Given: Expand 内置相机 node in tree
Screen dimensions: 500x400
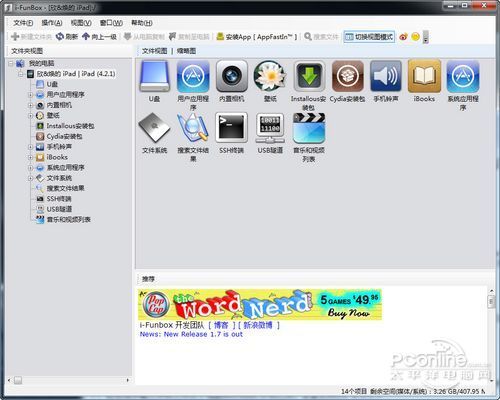Looking at the screenshot, I should 30,105.
